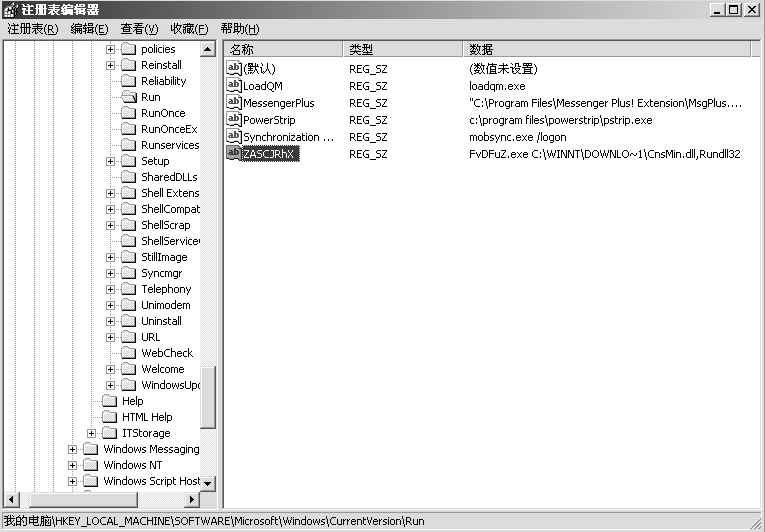Expand the URL key

[110, 338]
